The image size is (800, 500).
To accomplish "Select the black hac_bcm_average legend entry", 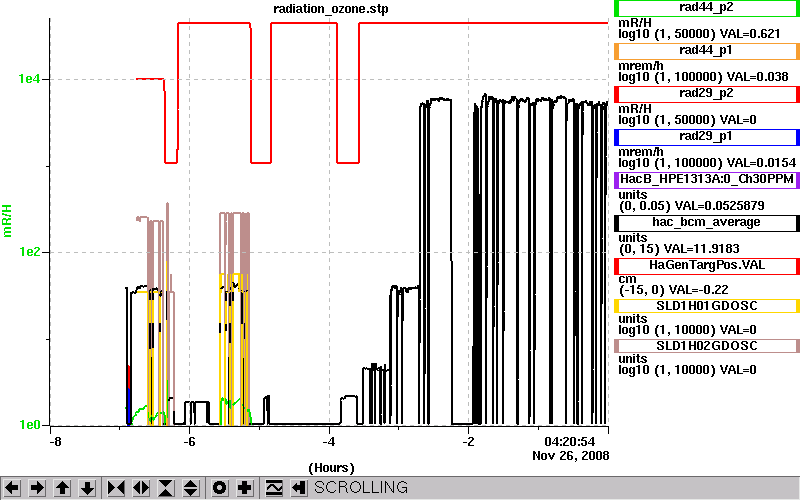I will point(706,222).
